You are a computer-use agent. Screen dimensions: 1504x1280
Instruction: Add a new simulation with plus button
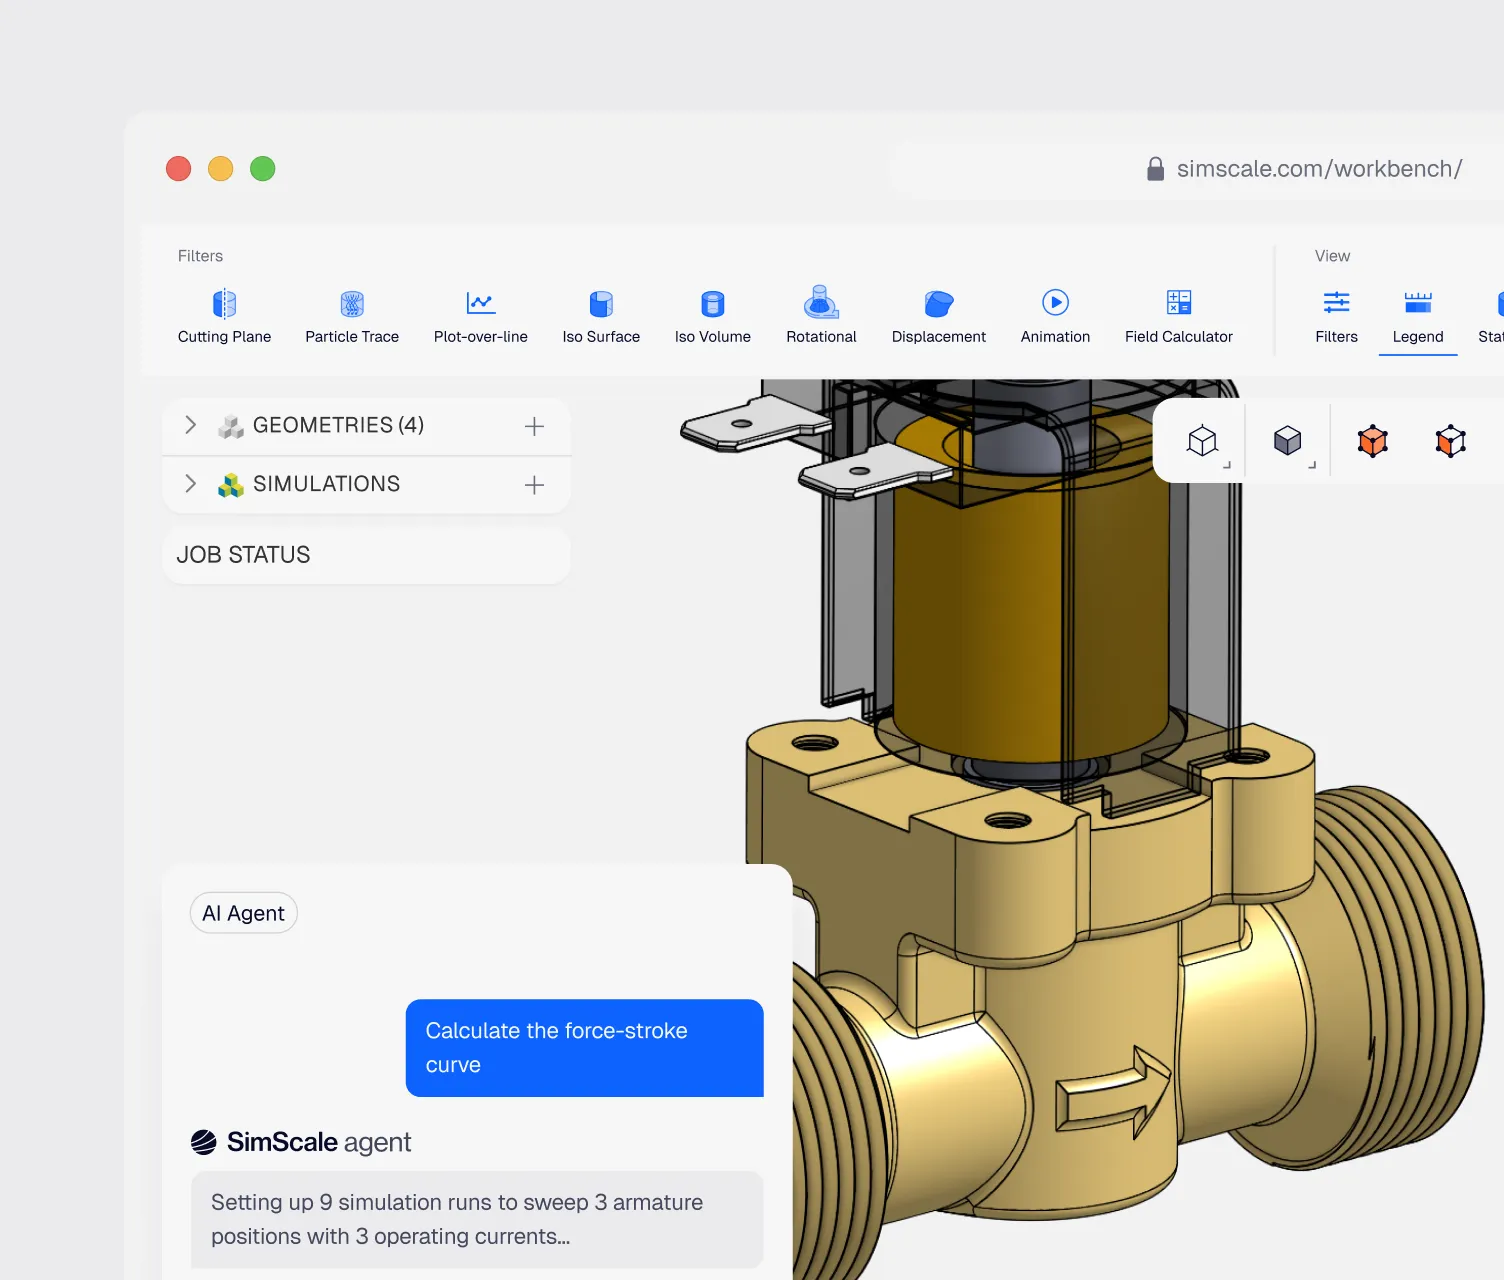point(535,485)
